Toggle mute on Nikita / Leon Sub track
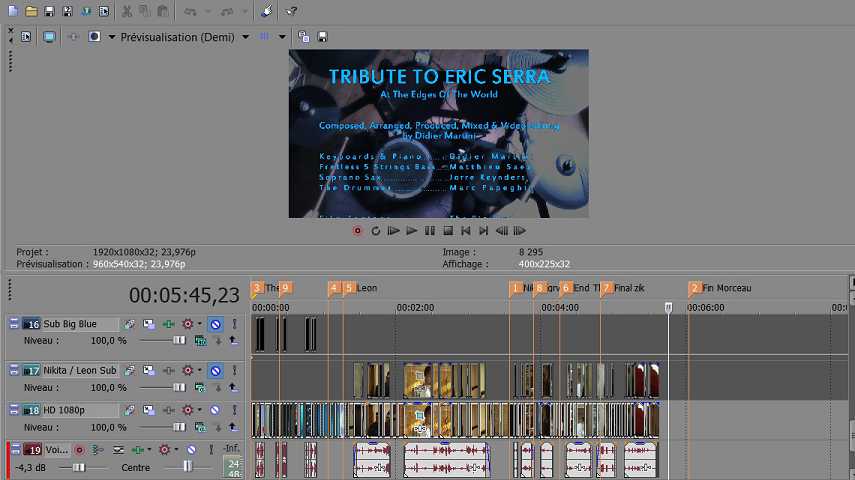Image resolution: width=855 pixels, height=480 pixels. 215,370
